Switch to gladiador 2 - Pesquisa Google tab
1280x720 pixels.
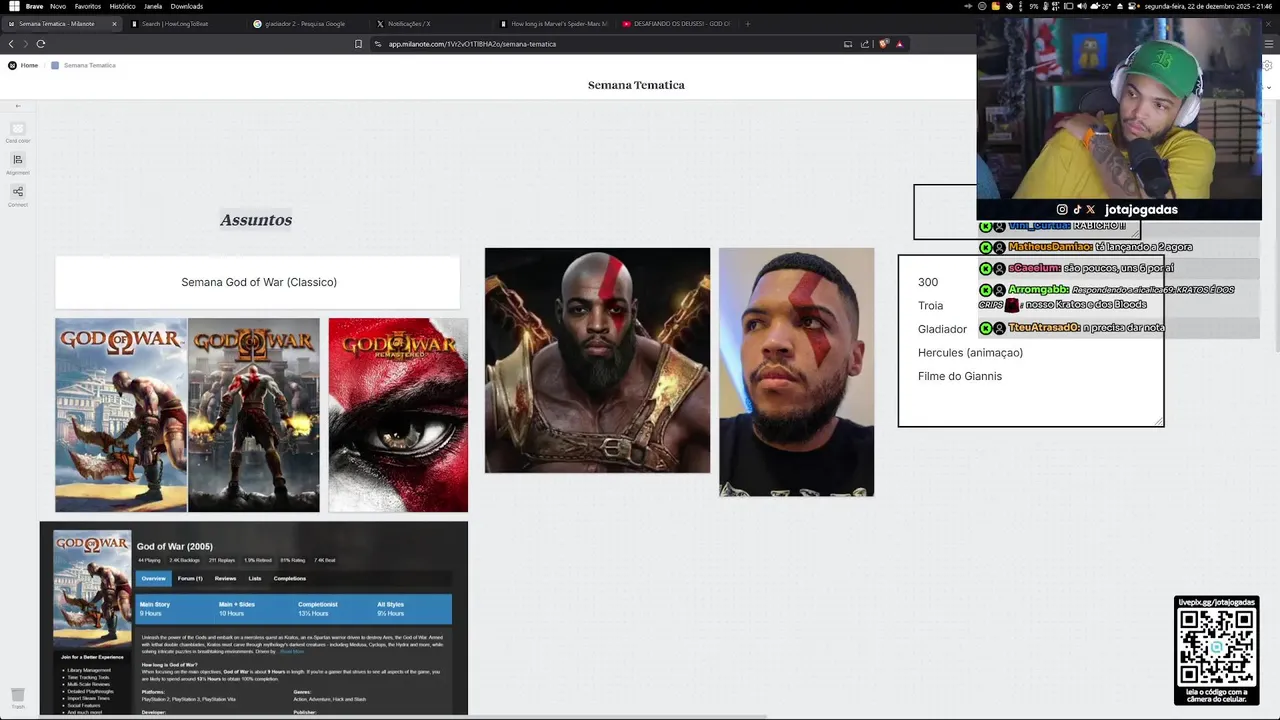308,24
